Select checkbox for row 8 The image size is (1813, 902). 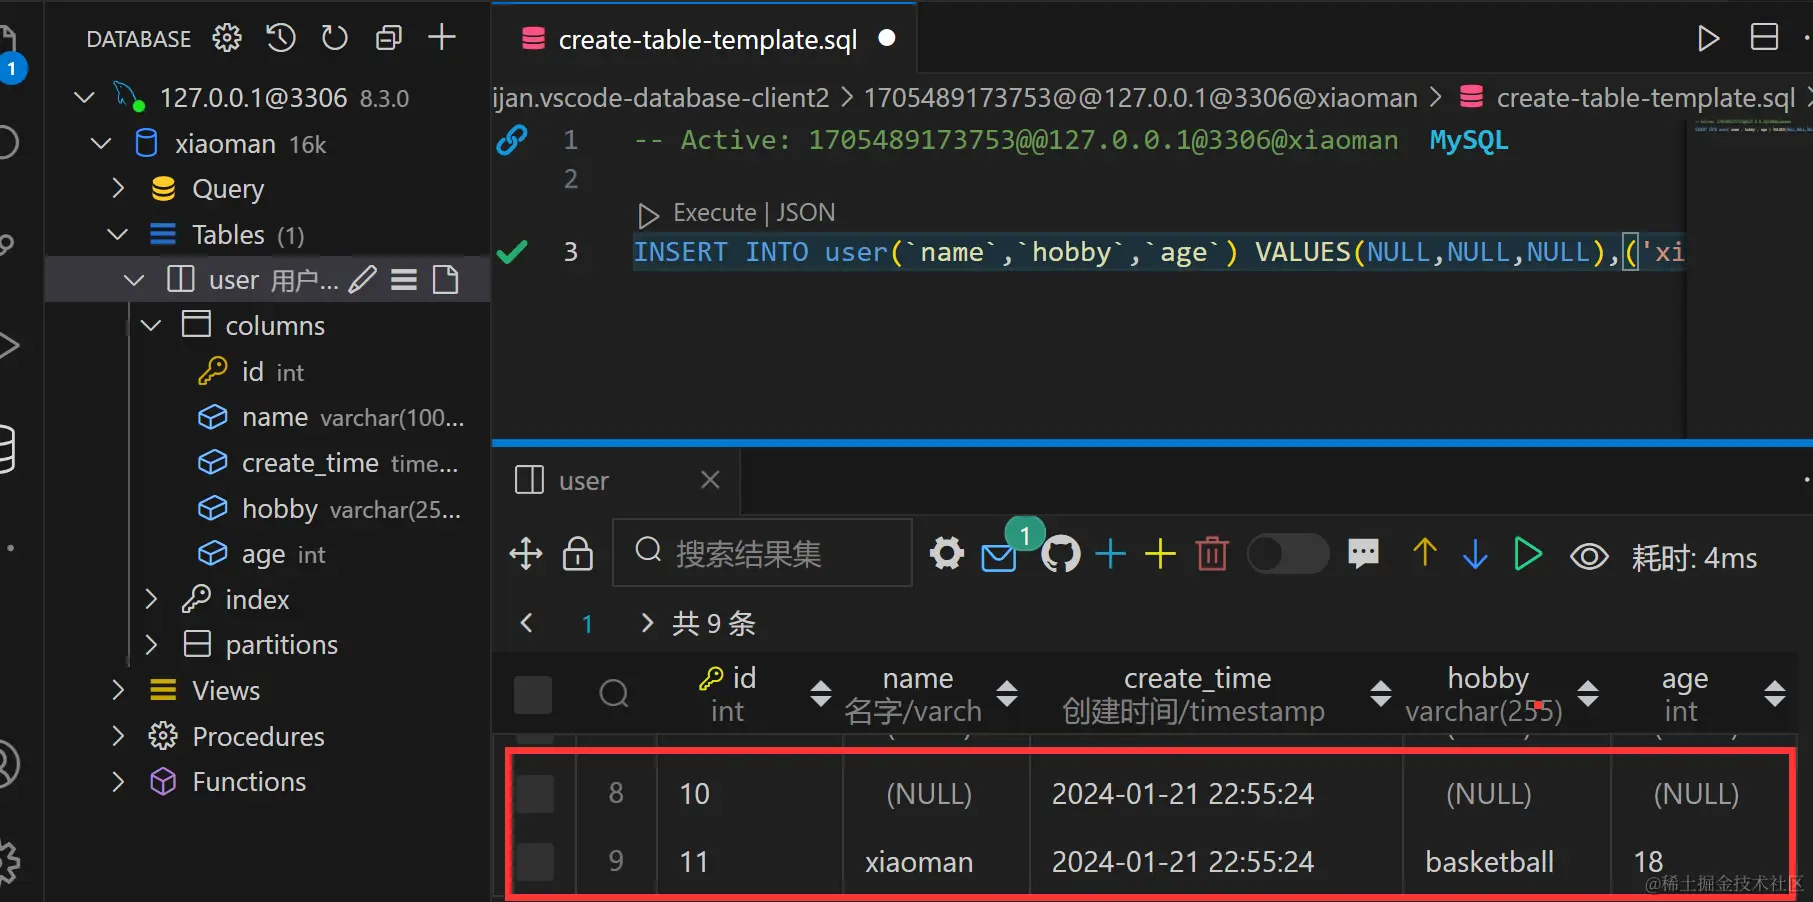535,794
